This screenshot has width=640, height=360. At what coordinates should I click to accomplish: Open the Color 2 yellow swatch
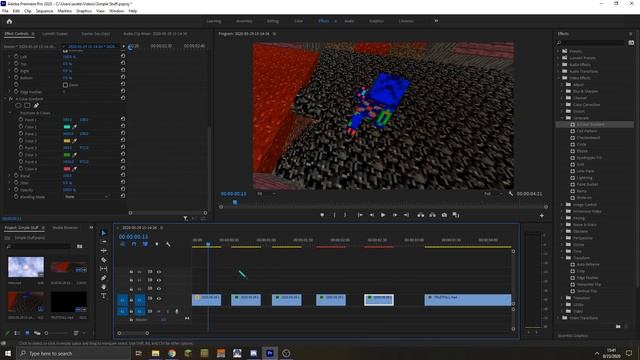[x=67, y=141]
